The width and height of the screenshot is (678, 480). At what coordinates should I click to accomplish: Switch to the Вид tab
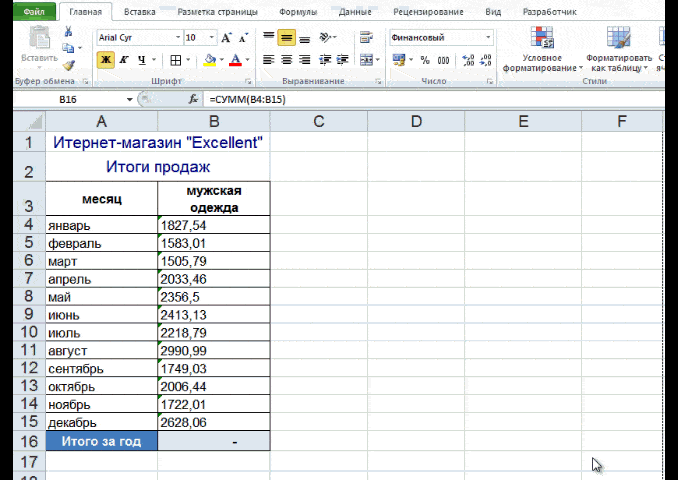point(493,12)
